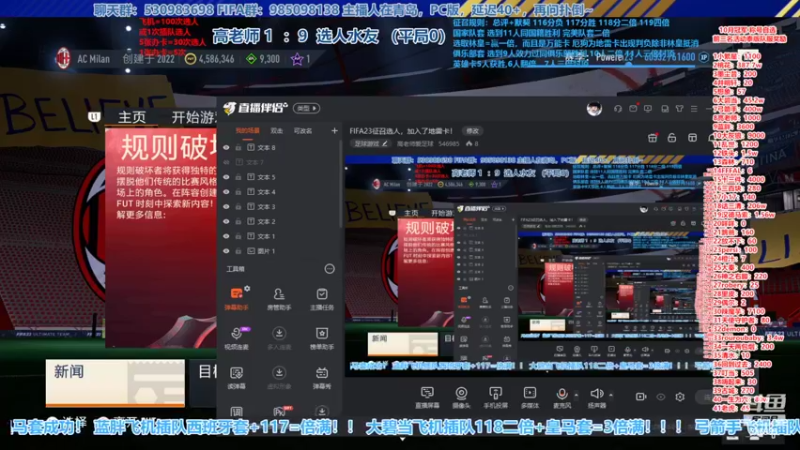Click the 4,586,346 coins balance
800x450 pixels.
tap(209, 59)
